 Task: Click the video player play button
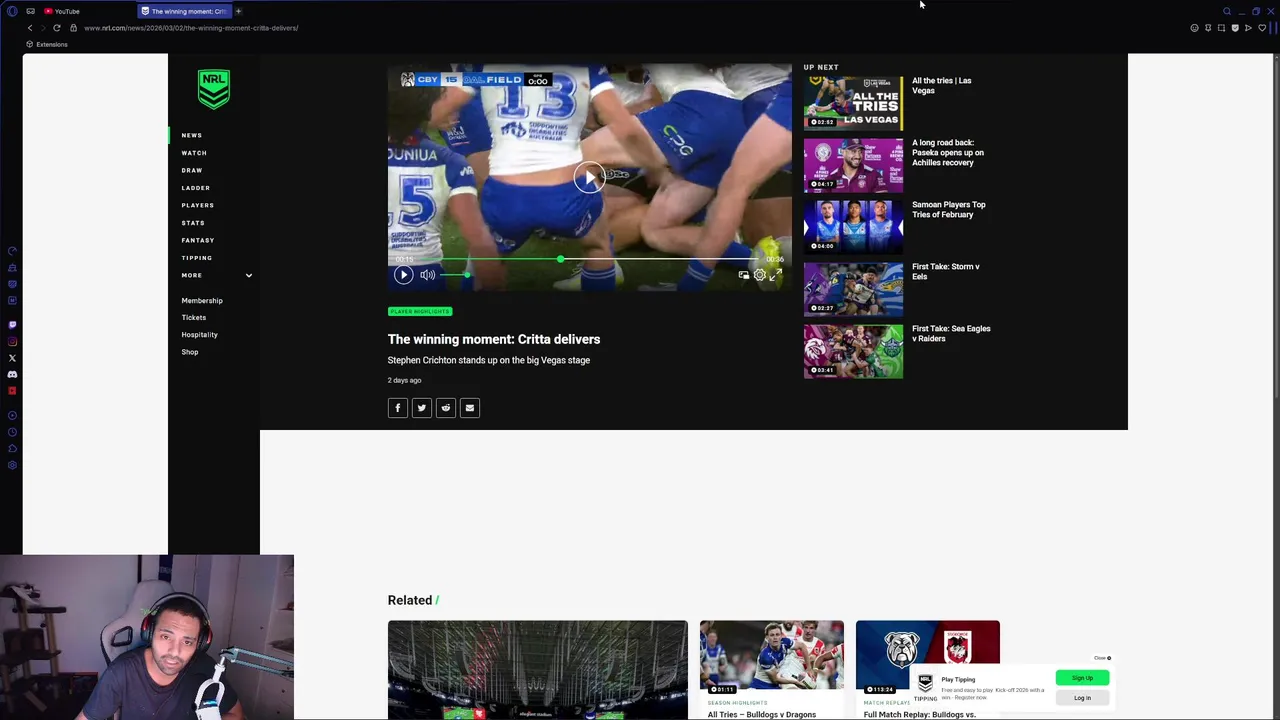tap(403, 275)
